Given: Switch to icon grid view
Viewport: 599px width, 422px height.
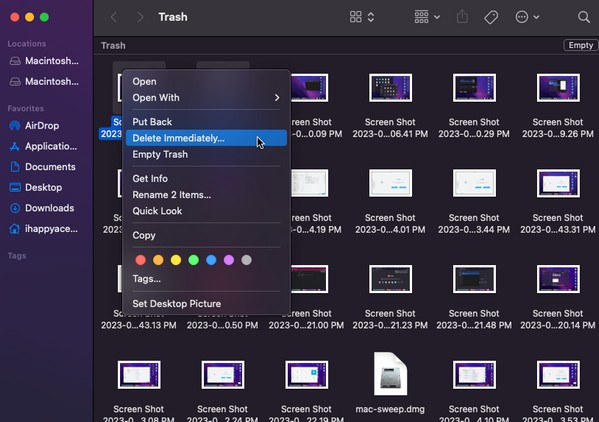Looking at the screenshot, I should click(x=356, y=17).
